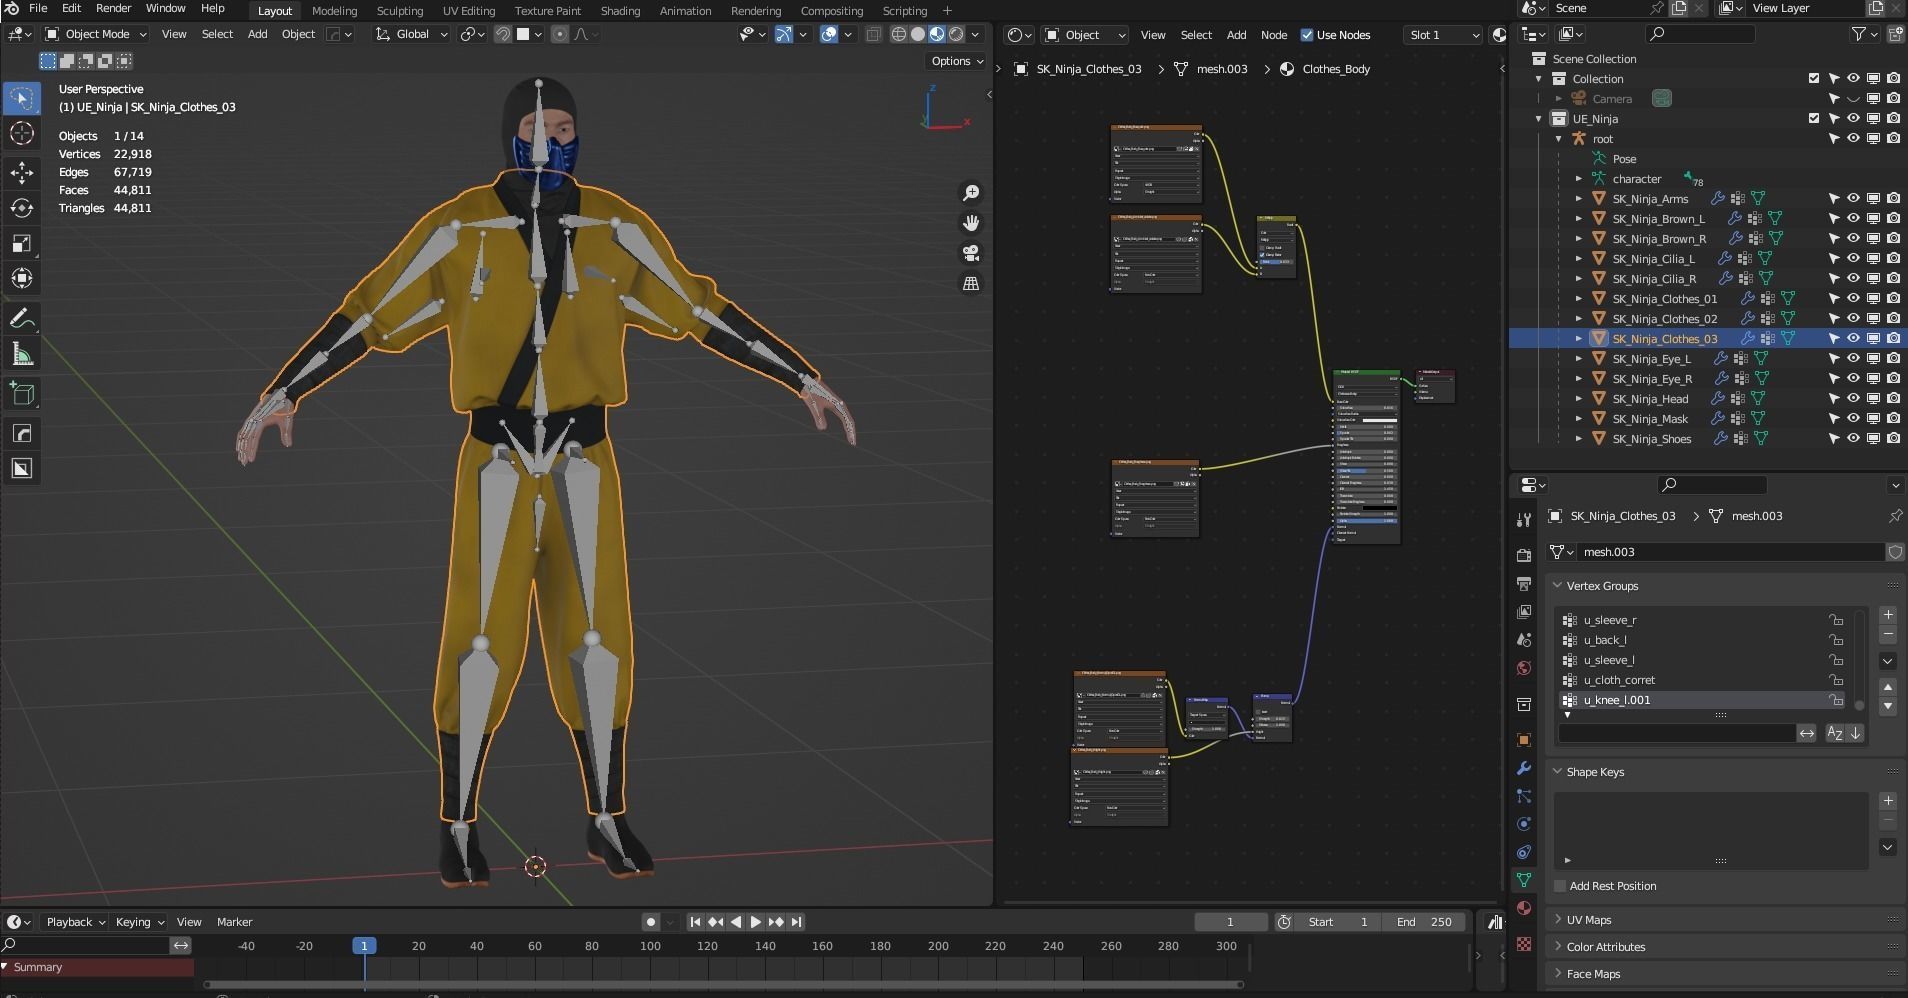Activate the Scale tool
Viewport: 1908px width, 998px height.
coord(22,243)
